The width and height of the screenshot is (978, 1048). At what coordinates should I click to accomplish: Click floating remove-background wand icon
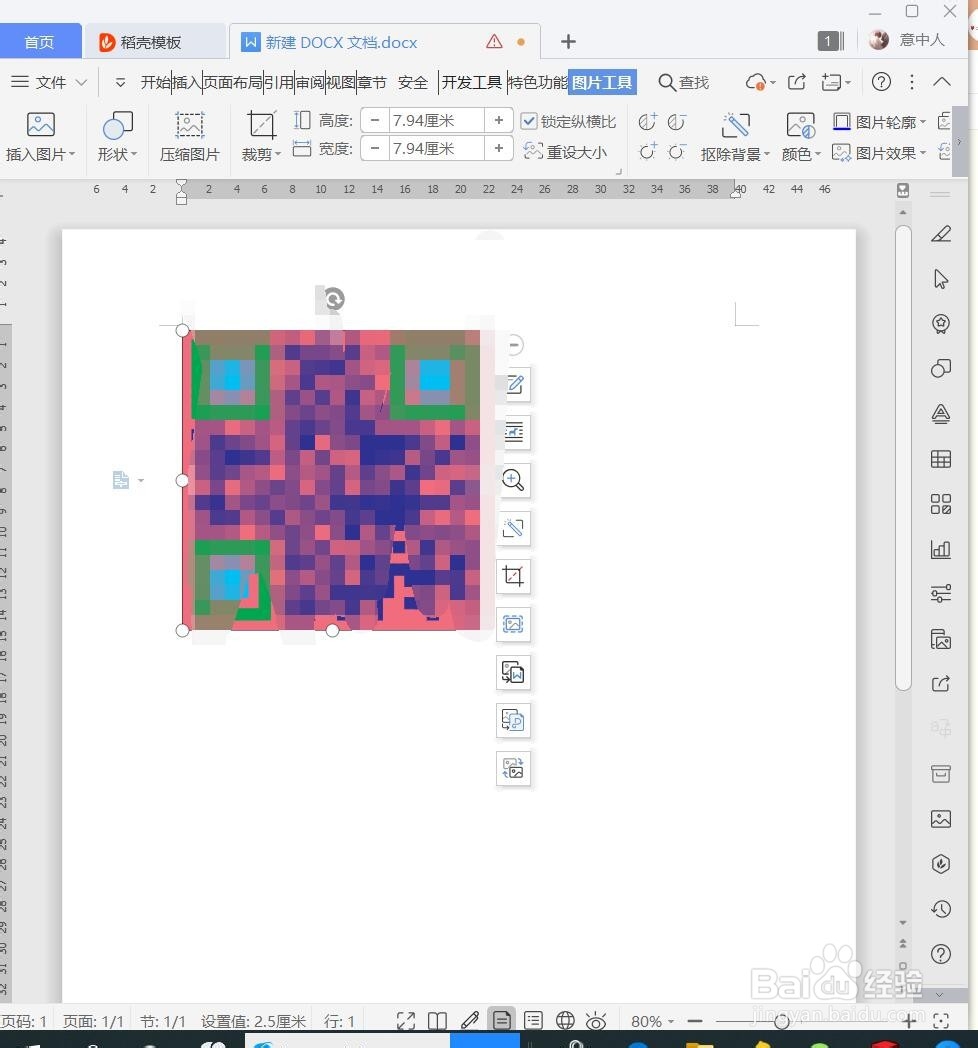[x=513, y=528]
